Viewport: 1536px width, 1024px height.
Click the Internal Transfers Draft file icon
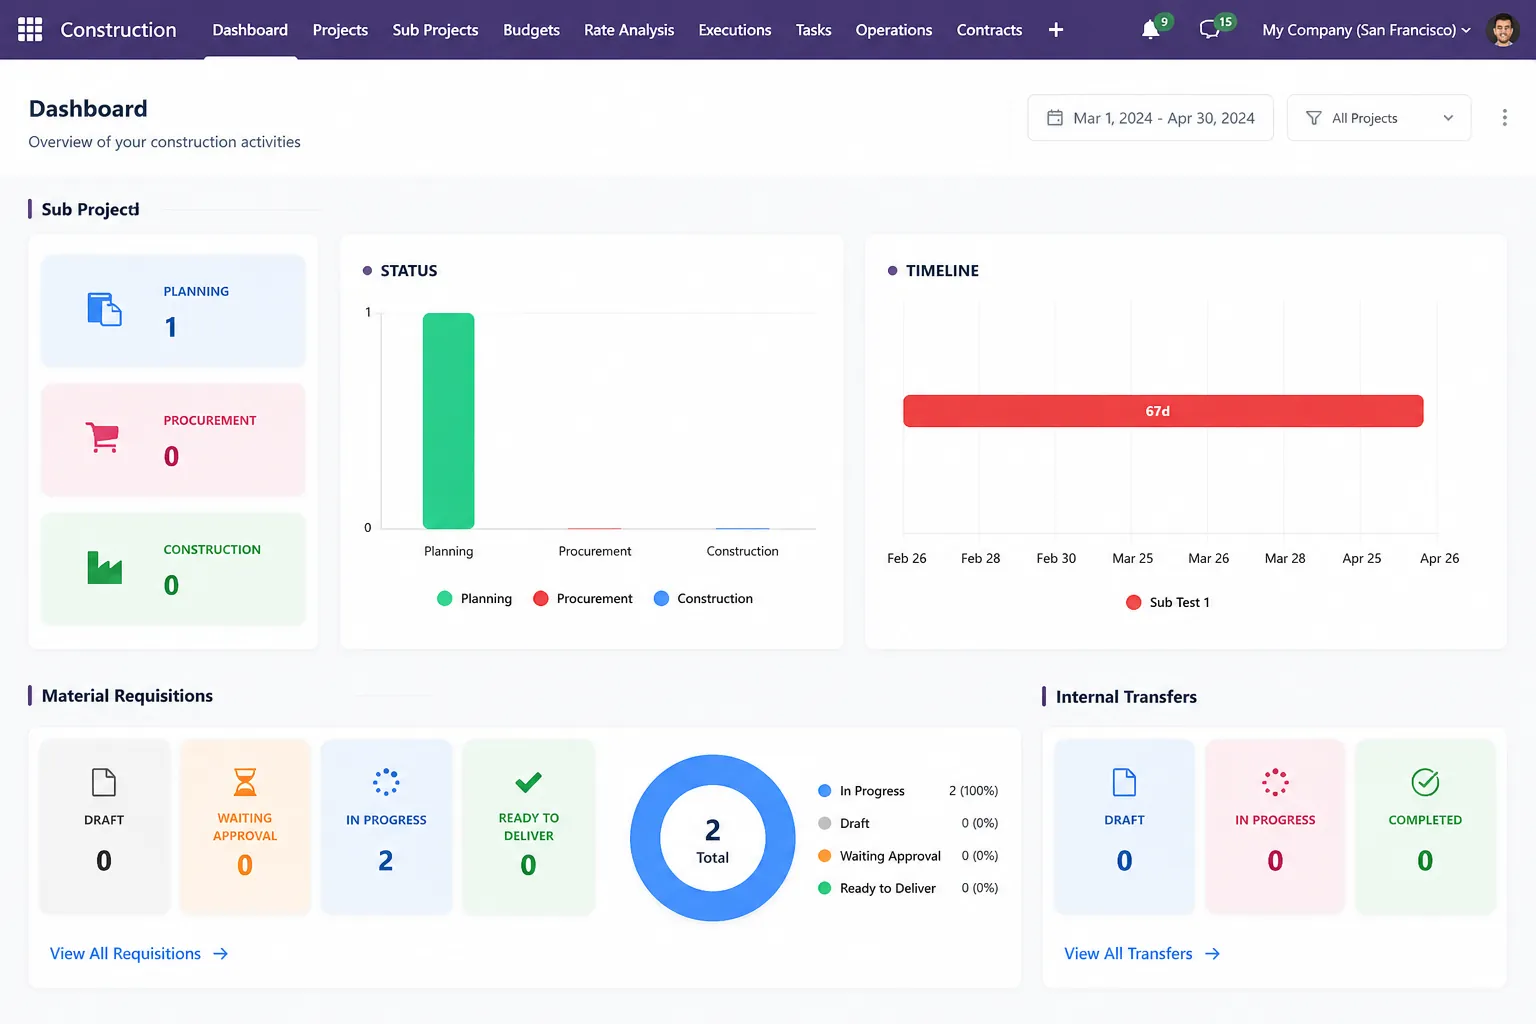(x=1125, y=782)
